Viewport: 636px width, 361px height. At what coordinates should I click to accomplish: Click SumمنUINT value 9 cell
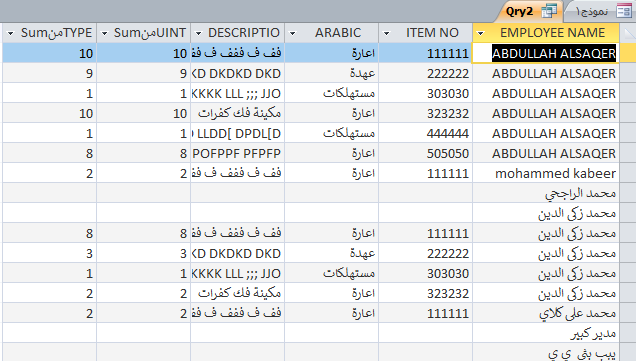click(143, 73)
